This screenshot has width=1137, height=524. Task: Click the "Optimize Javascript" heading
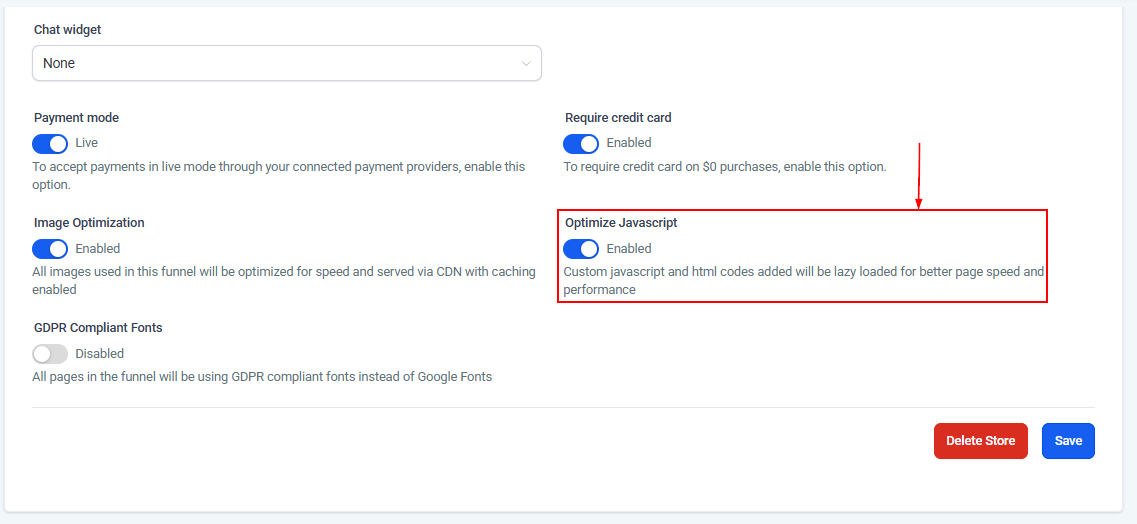click(621, 223)
